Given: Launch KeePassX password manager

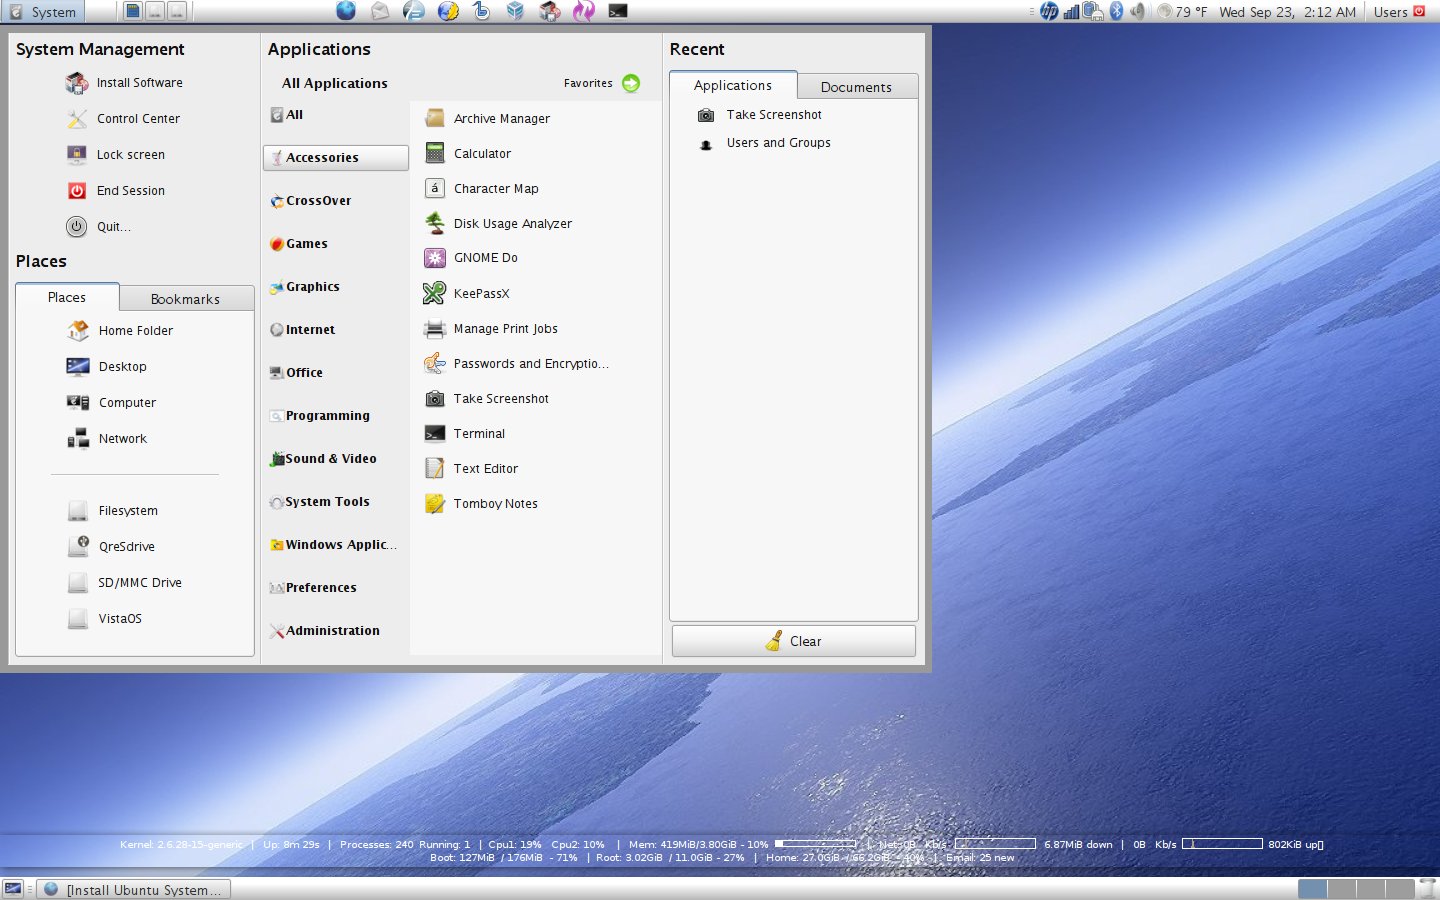Looking at the screenshot, I should click(467, 294).
